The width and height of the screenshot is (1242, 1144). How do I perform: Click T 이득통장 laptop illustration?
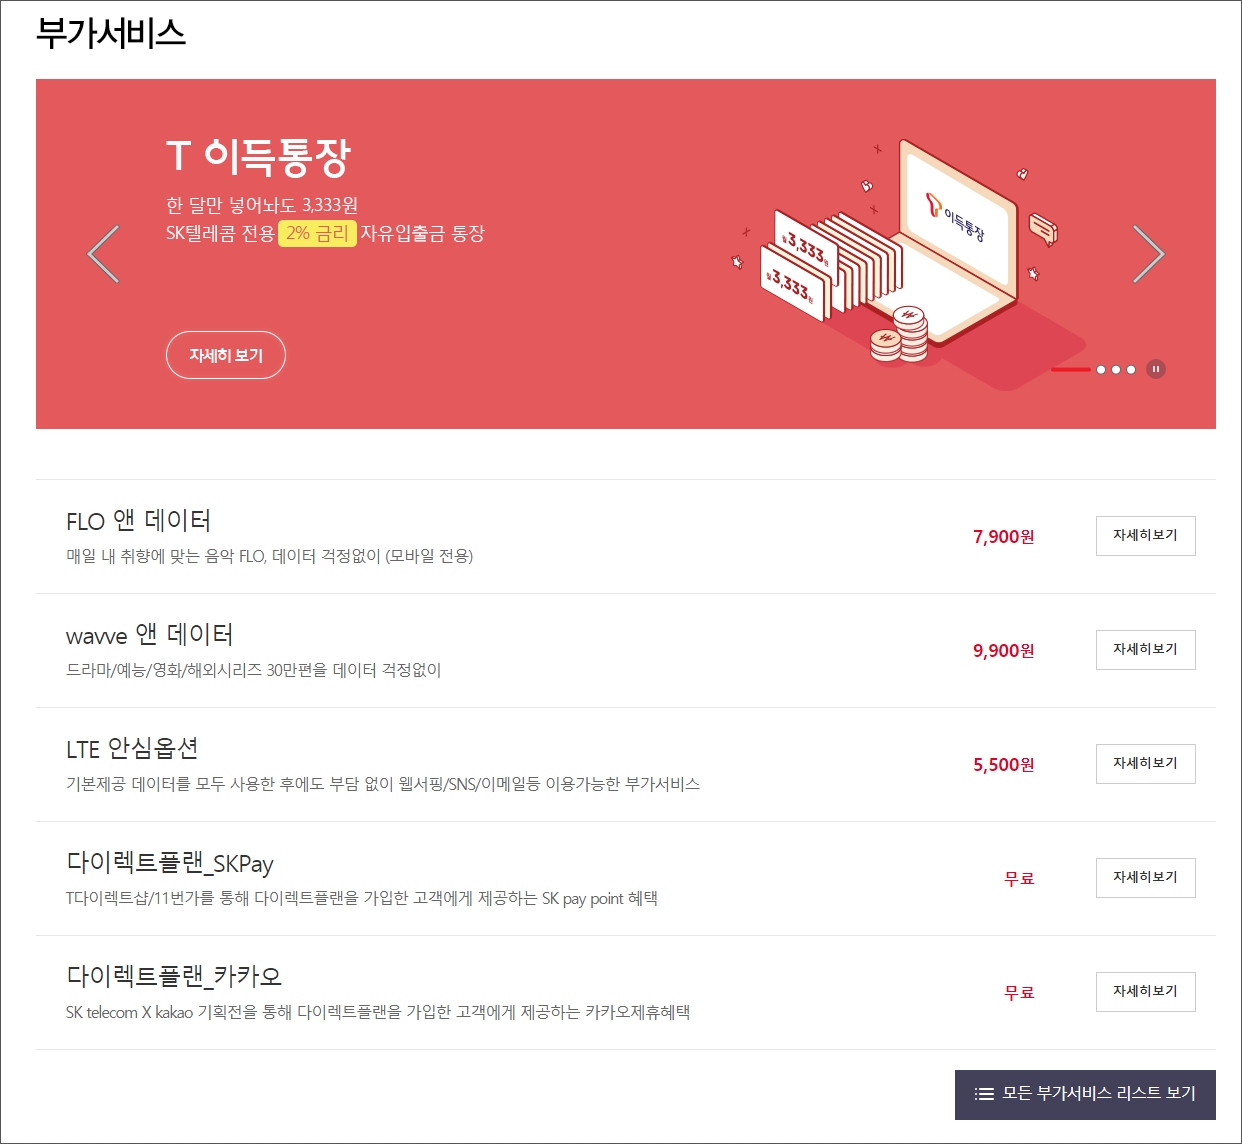click(x=910, y=265)
